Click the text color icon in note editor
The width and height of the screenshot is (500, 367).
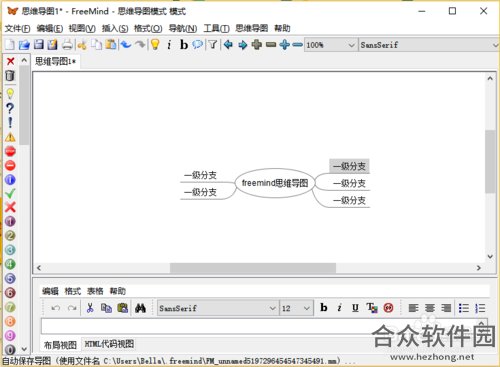(372, 308)
